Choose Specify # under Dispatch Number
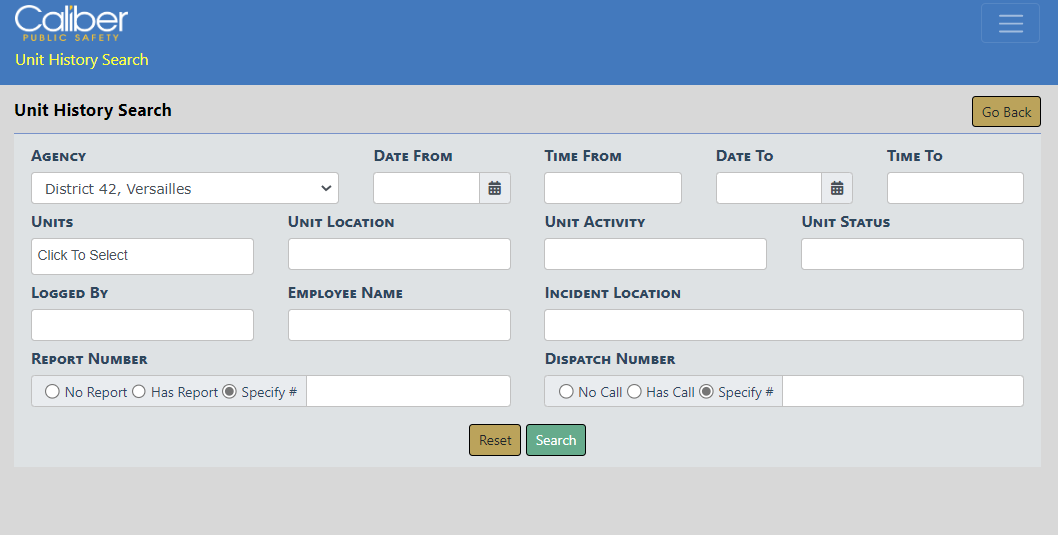Viewport: 1058px width, 535px height. (x=706, y=392)
